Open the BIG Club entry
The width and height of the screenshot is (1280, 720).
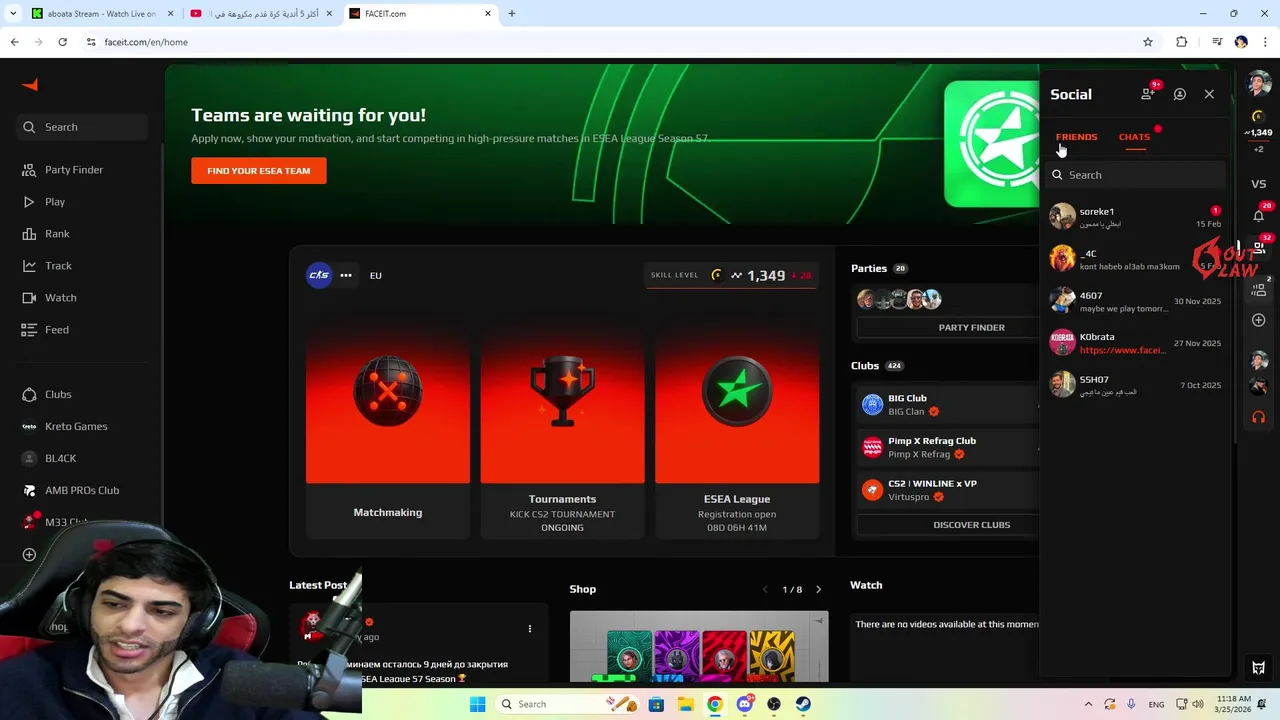948,404
